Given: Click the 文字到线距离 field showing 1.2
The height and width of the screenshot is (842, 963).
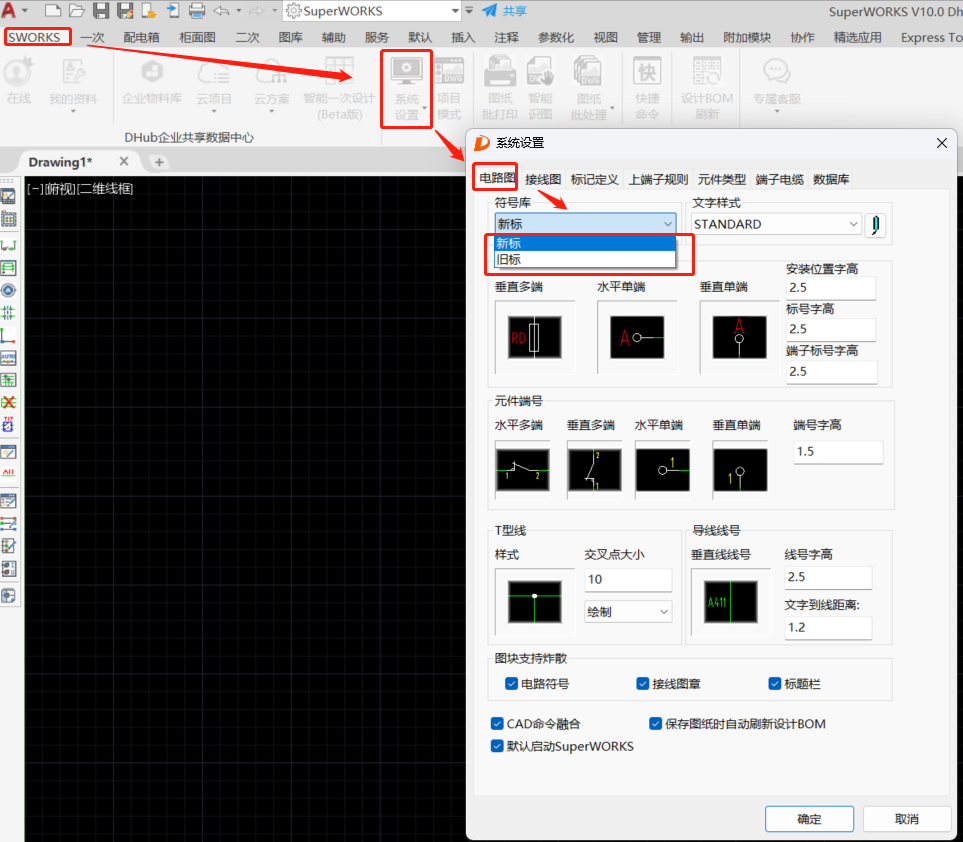Looking at the screenshot, I should tap(828, 627).
